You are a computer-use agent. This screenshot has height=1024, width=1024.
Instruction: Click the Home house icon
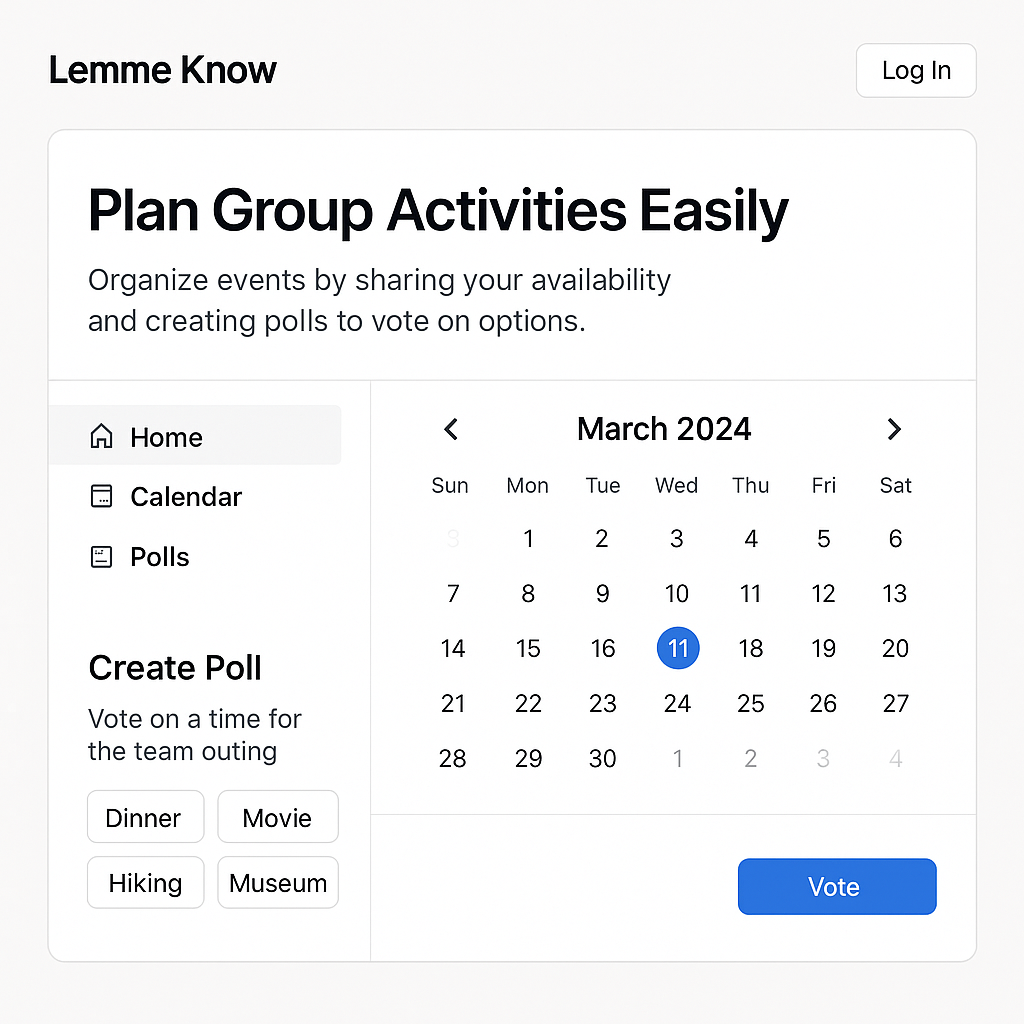pyautogui.click(x=101, y=437)
